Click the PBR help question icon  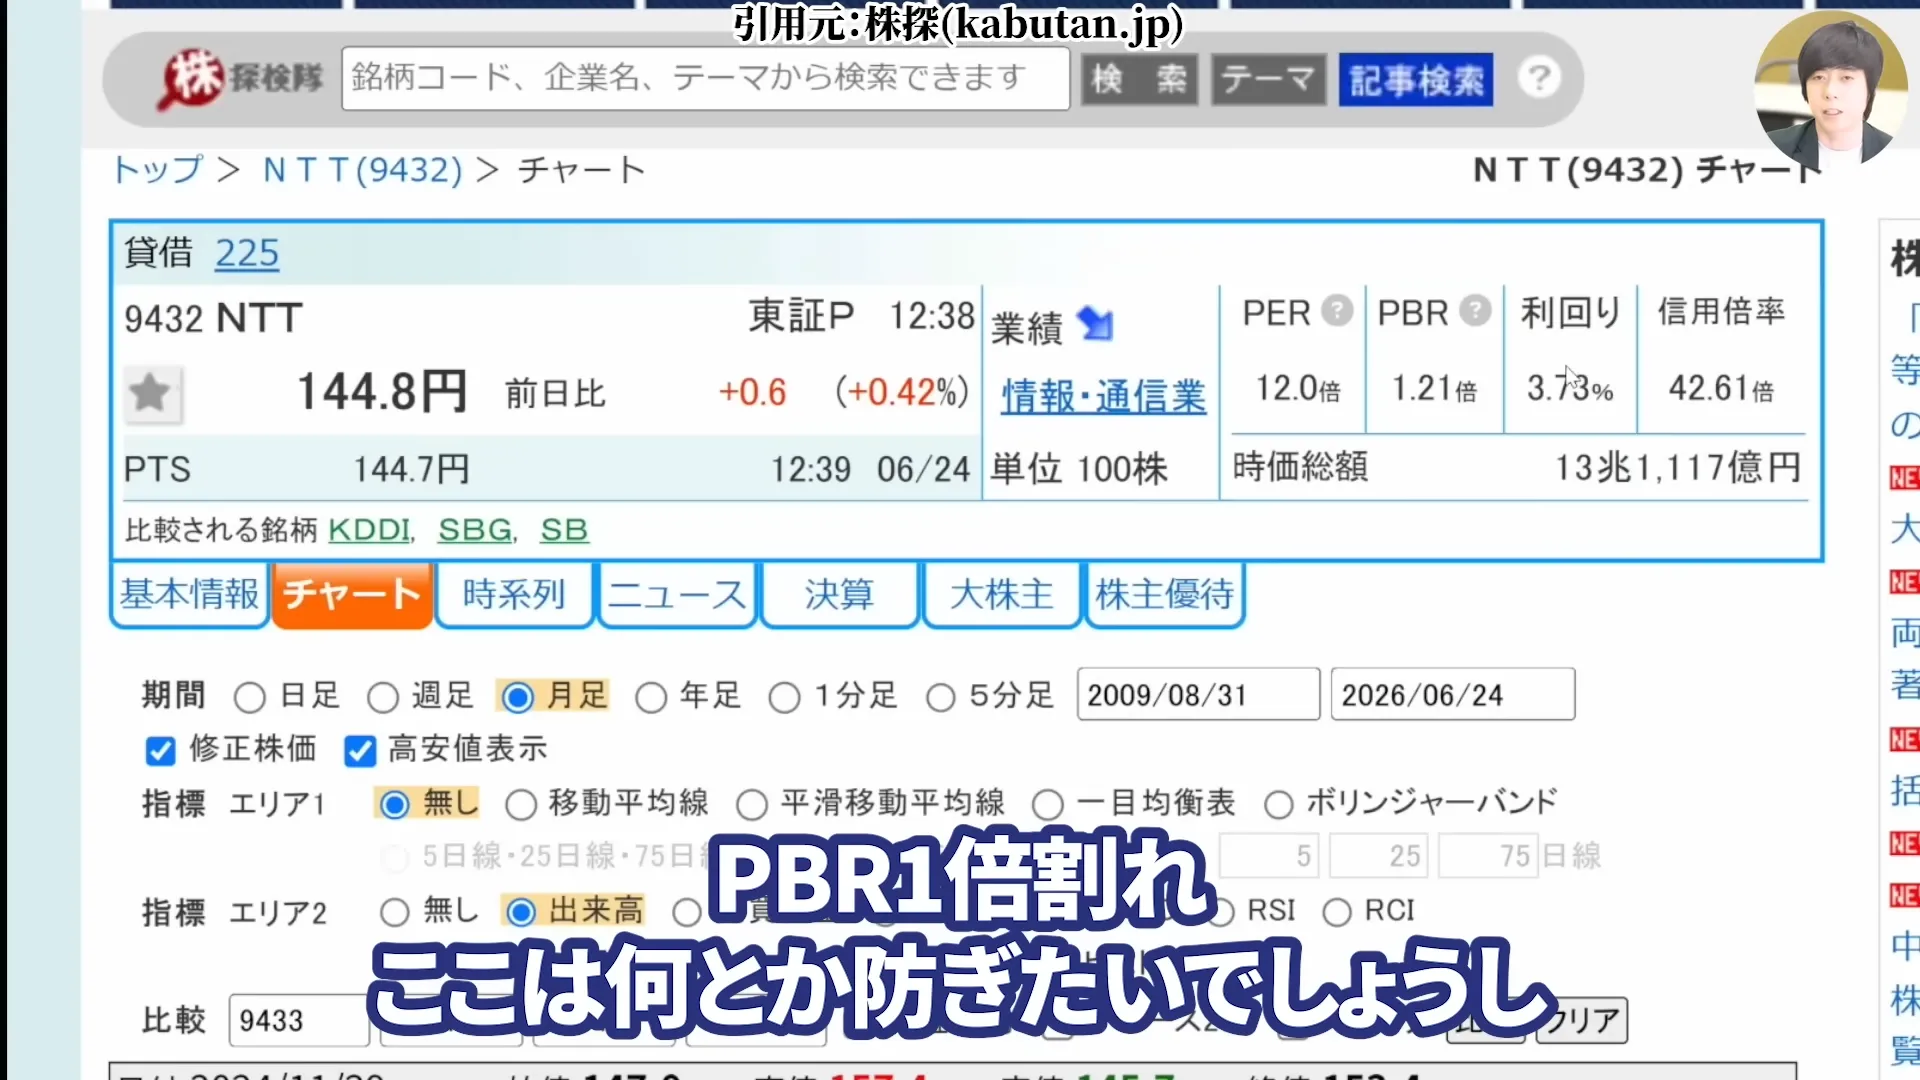tap(1474, 311)
